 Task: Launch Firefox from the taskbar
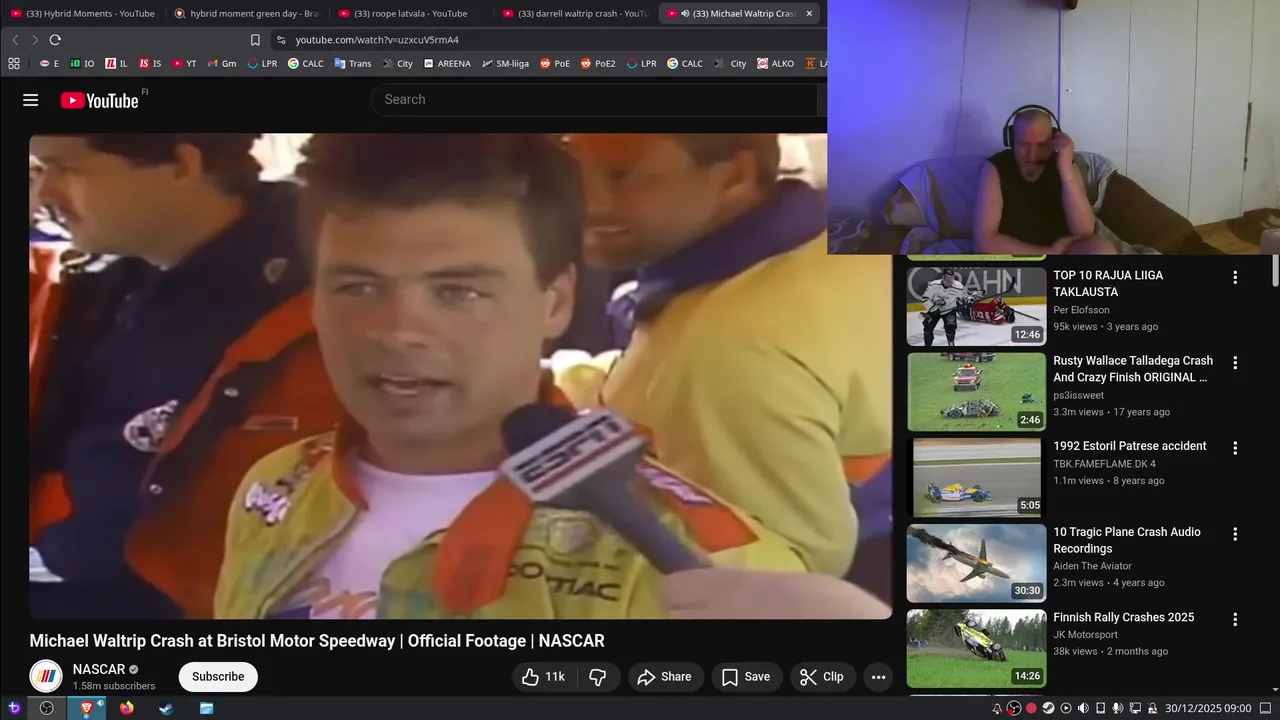tap(126, 708)
